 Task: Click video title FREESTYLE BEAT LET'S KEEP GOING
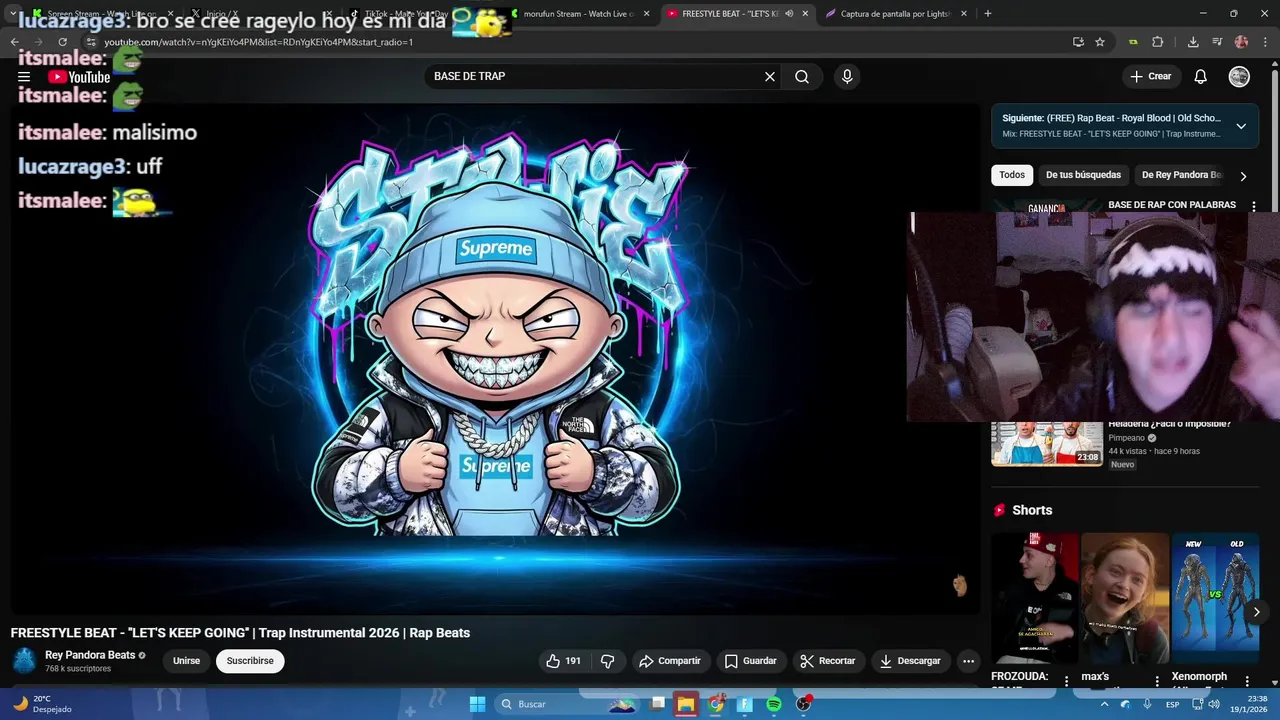pyautogui.click(x=240, y=633)
